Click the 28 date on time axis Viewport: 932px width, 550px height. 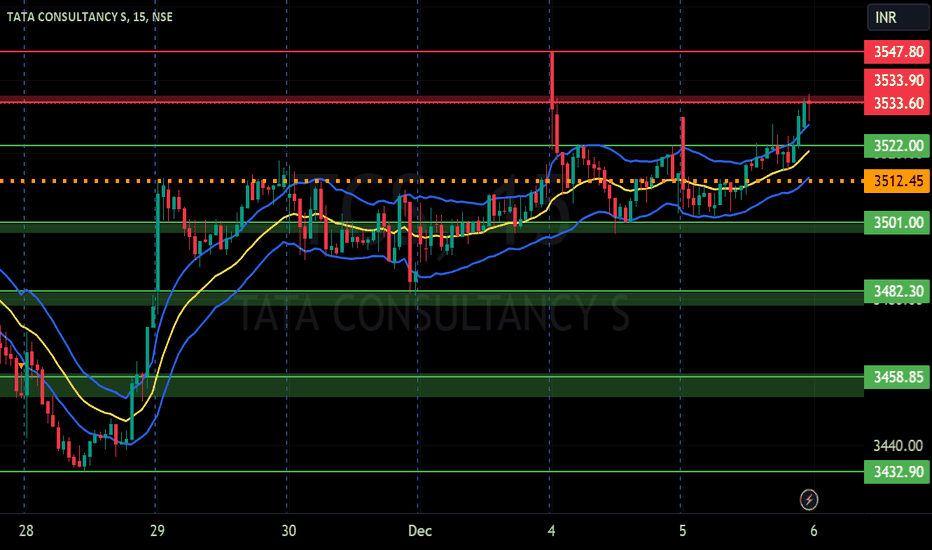click(26, 530)
